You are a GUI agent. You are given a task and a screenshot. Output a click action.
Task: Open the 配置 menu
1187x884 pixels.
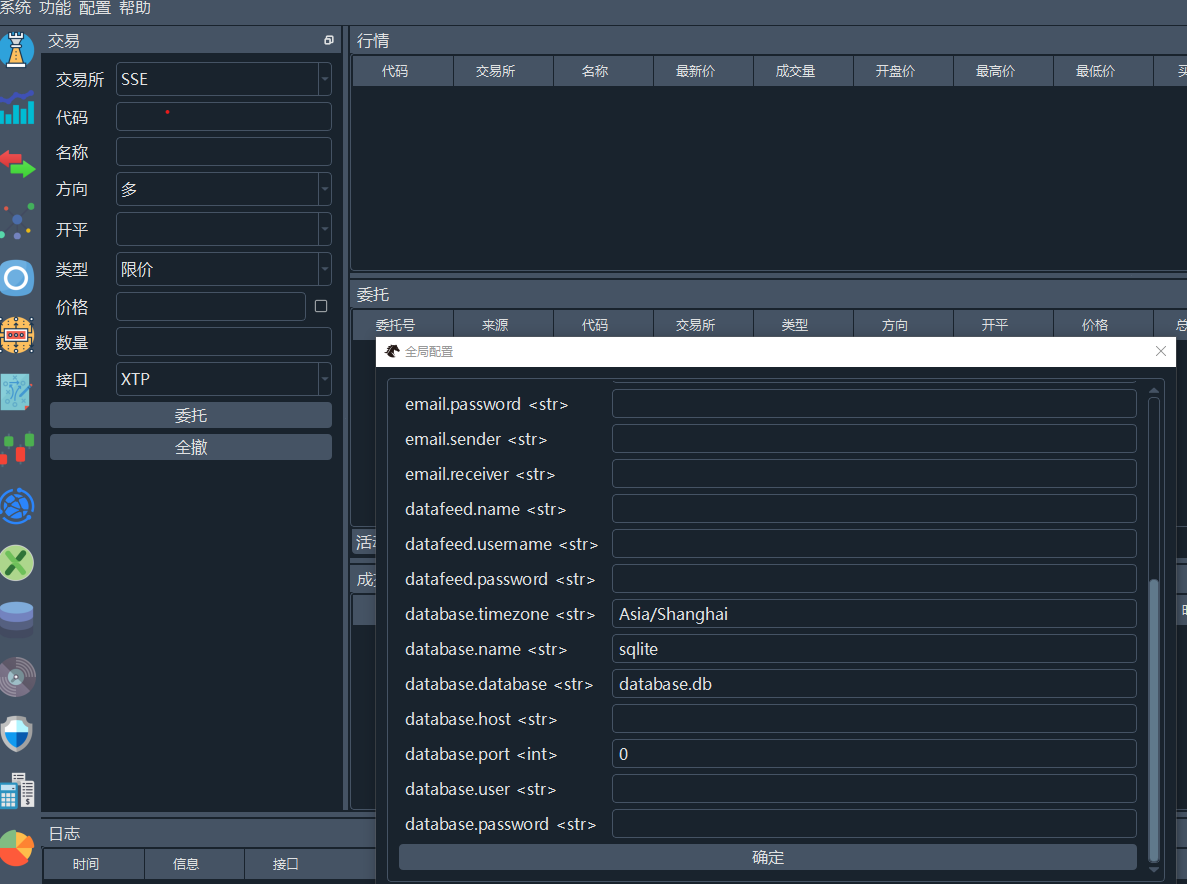(95, 8)
